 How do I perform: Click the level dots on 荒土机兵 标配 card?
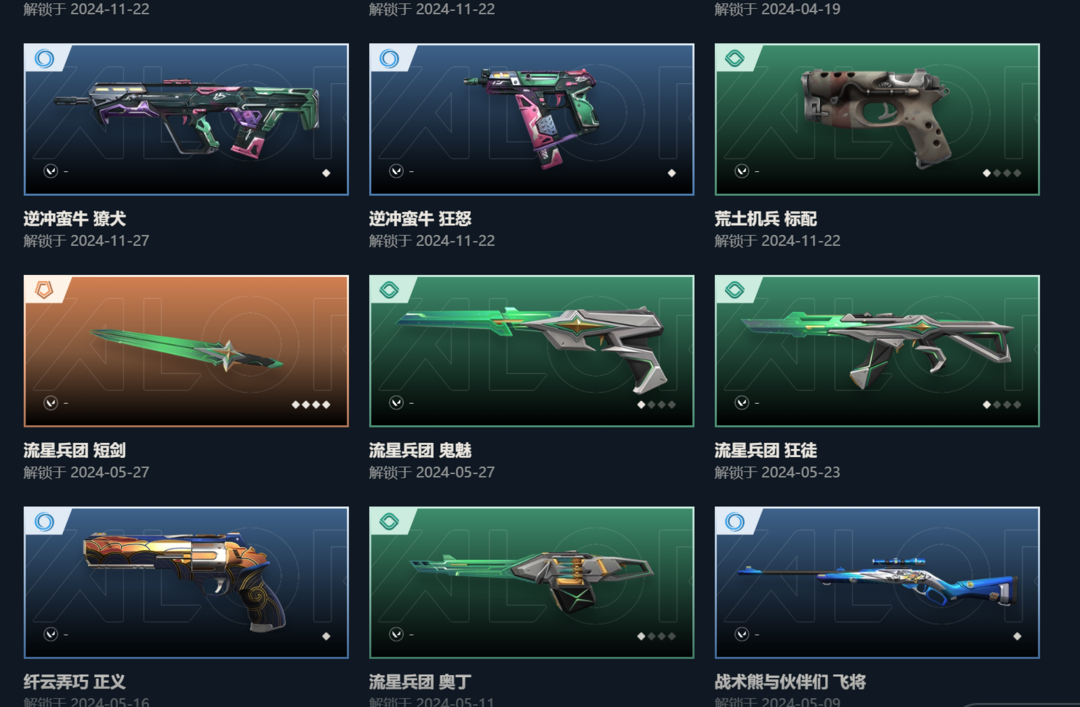click(1002, 173)
